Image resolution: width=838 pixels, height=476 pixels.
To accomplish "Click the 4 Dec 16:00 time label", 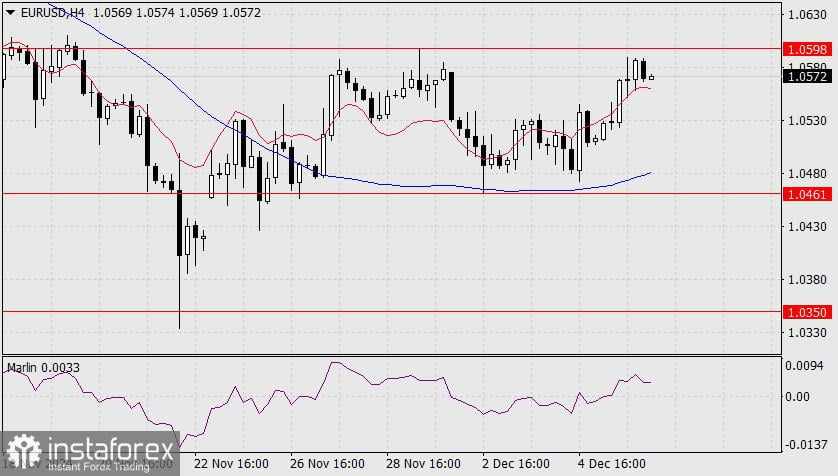I will (x=612, y=463).
